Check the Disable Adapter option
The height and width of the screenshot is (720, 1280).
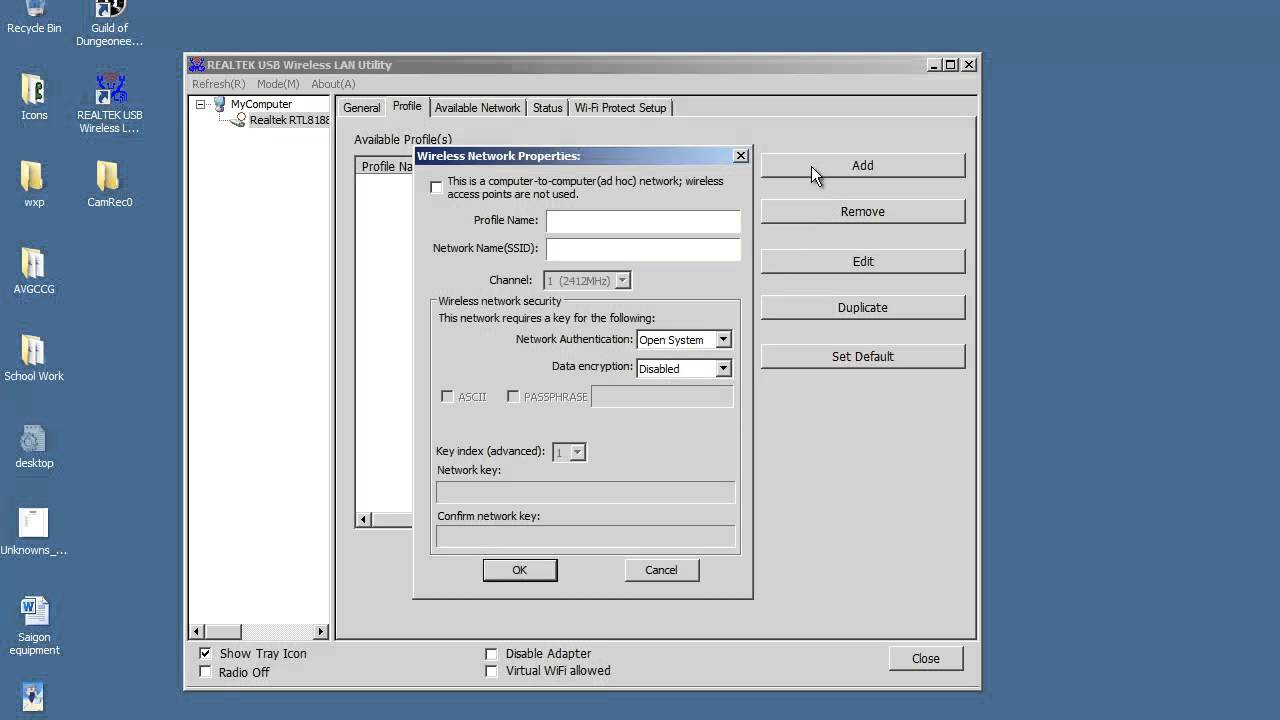[491, 653]
